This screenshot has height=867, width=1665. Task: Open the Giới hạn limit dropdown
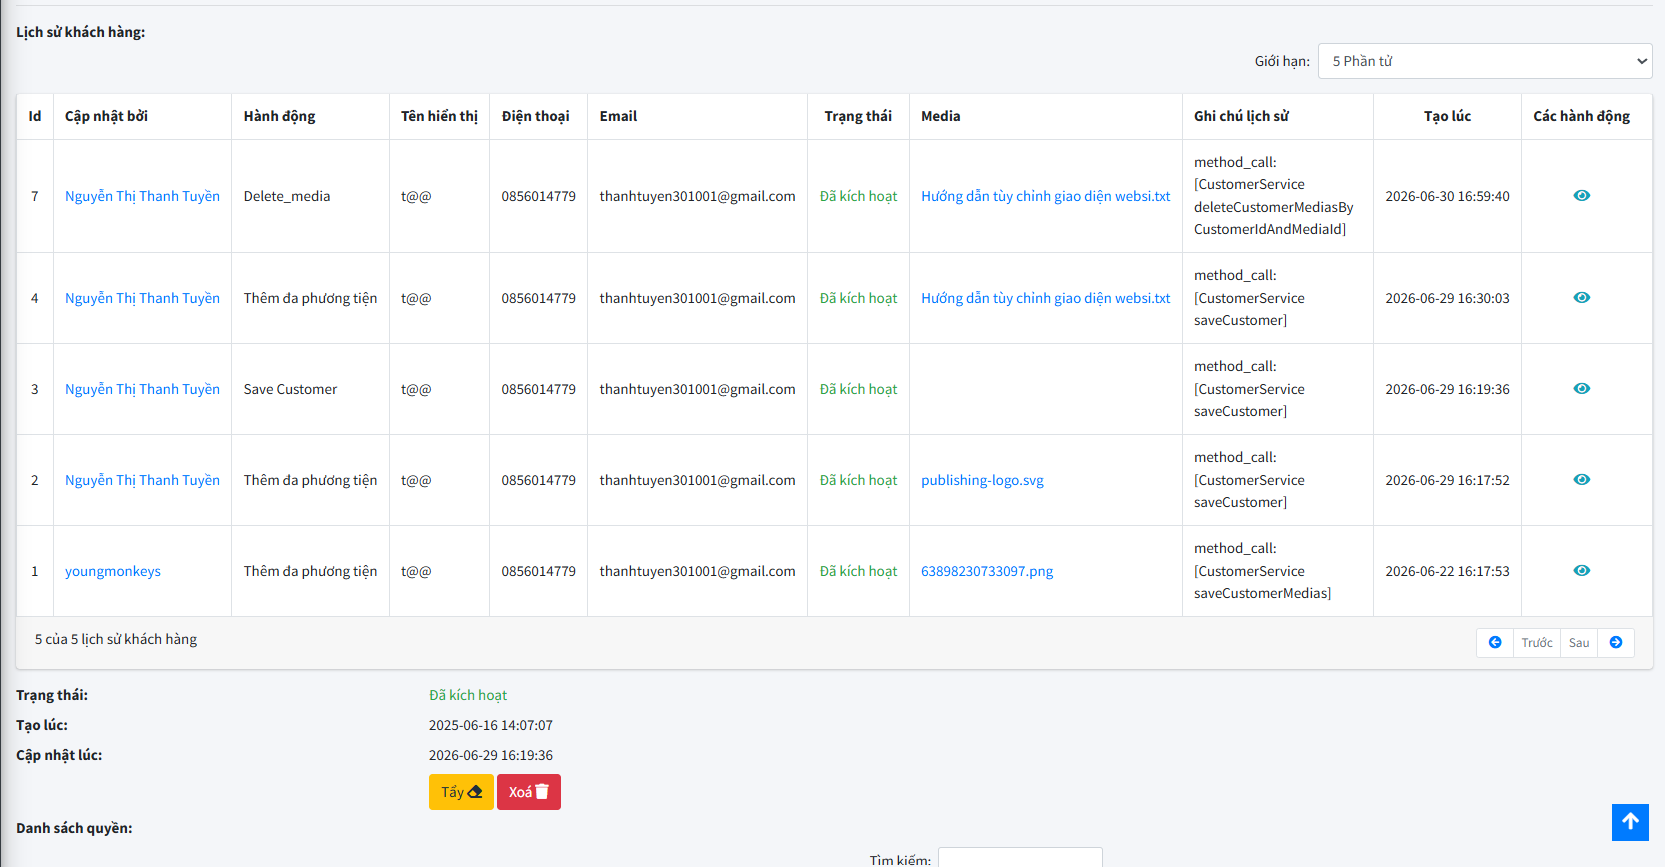click(x=1485, y=61)
